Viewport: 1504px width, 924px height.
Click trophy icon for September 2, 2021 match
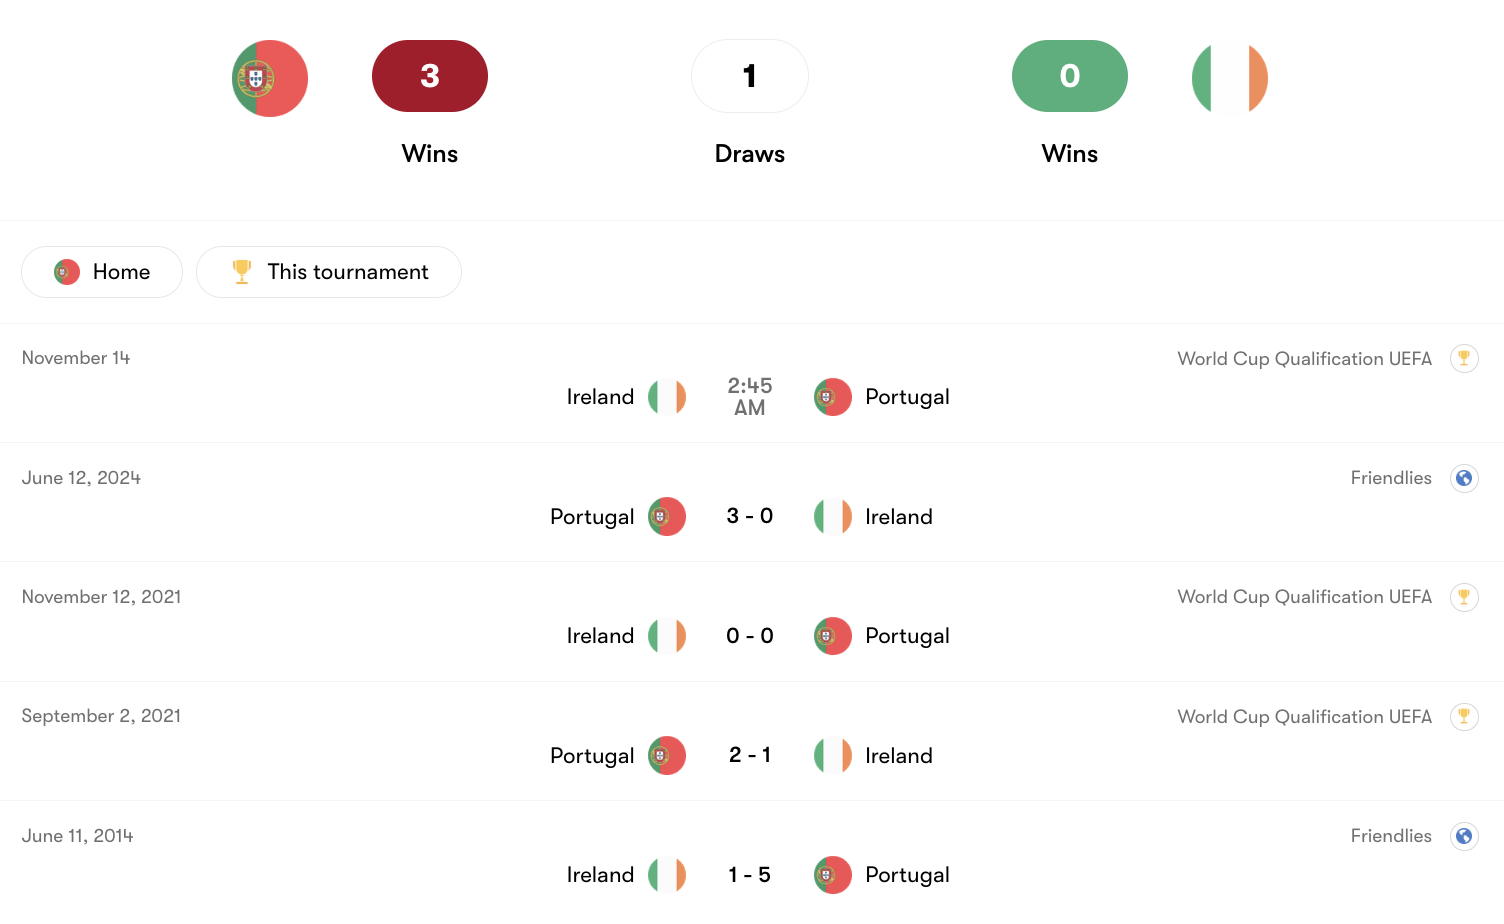[x=1464, y=716]
